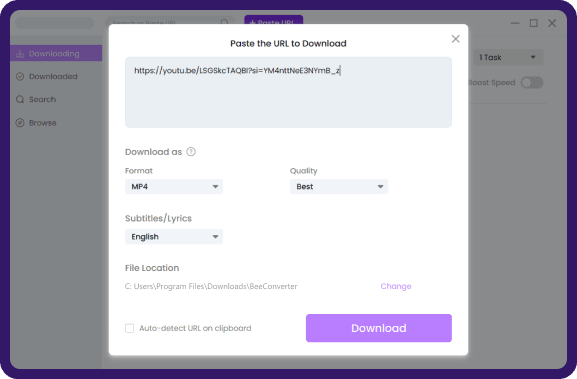
Task: Open the Quality Best dropdown
Action: 339,187
